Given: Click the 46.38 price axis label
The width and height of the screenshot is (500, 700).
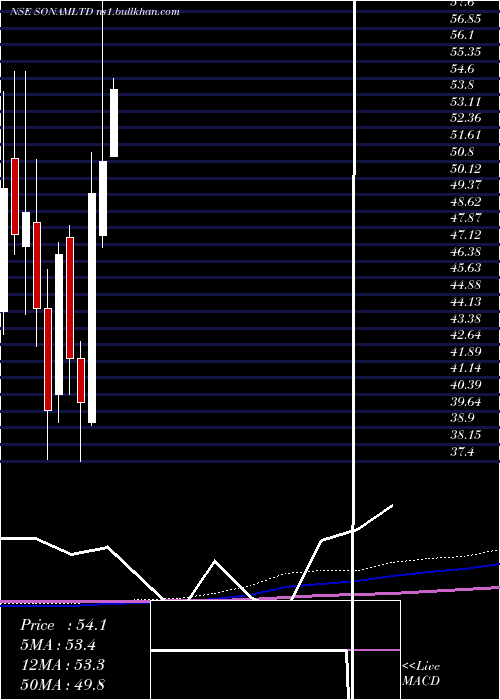Looking at the screenshot, I should pyautogui.click(x=466, y=252).
